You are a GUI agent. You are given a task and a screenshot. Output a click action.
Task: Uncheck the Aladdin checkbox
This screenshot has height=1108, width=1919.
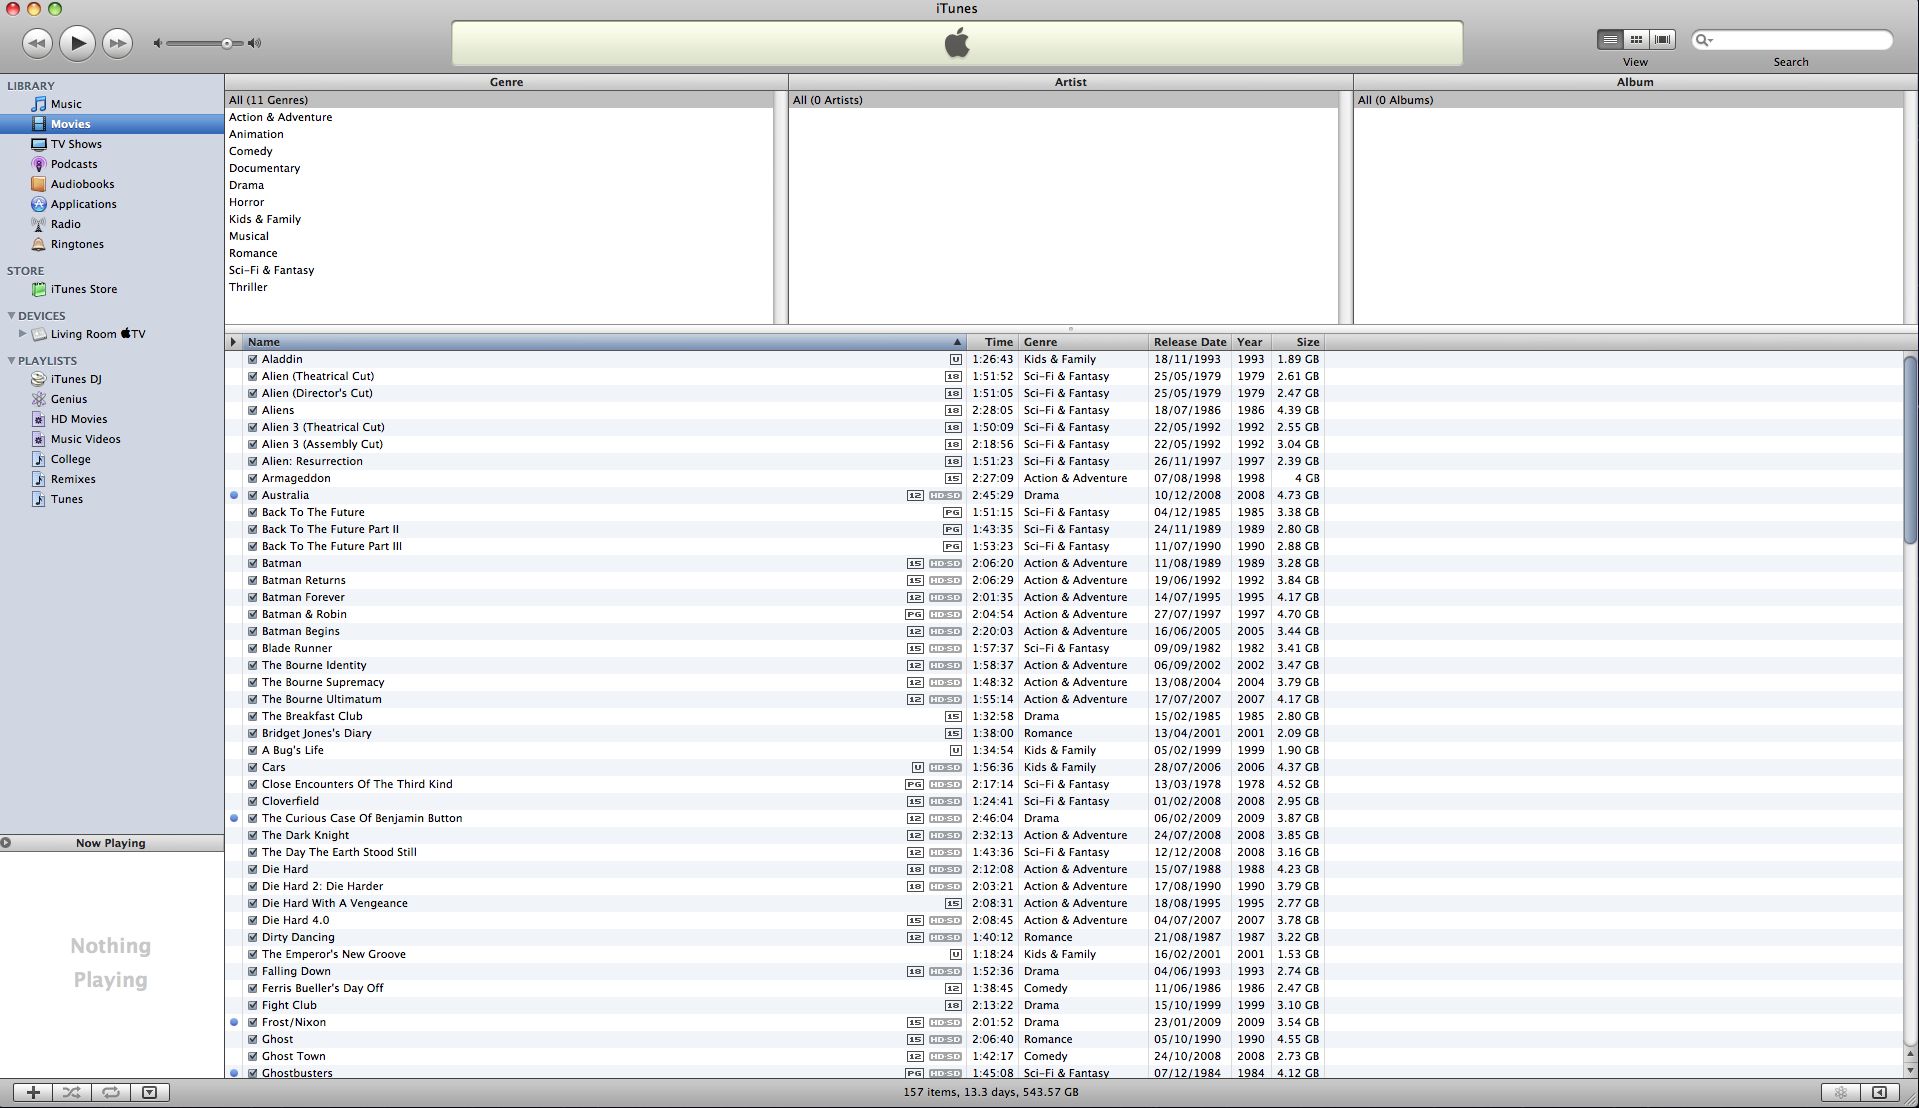(x=253, y=359)
